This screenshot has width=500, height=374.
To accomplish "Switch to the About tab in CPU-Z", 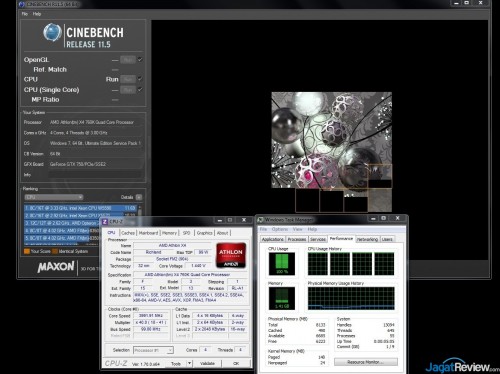I will pyautogui.click(x=223, y=233).
